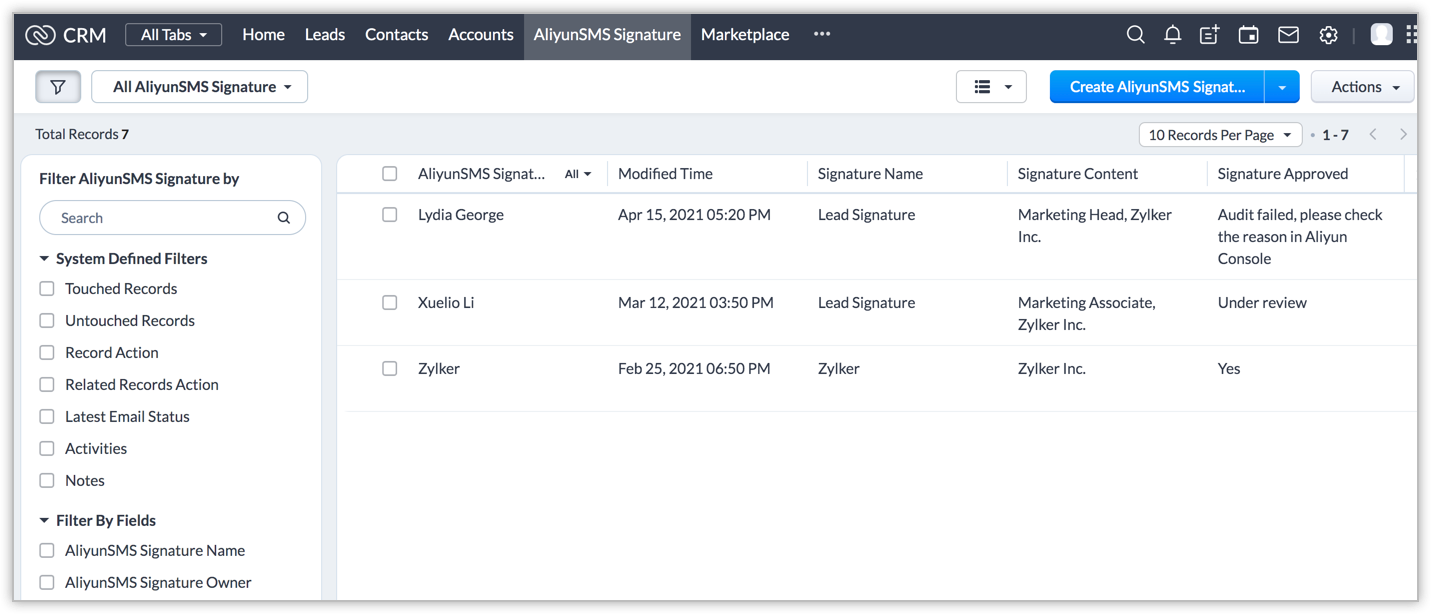Sort by Signature Name column header

tap(870, 174)
